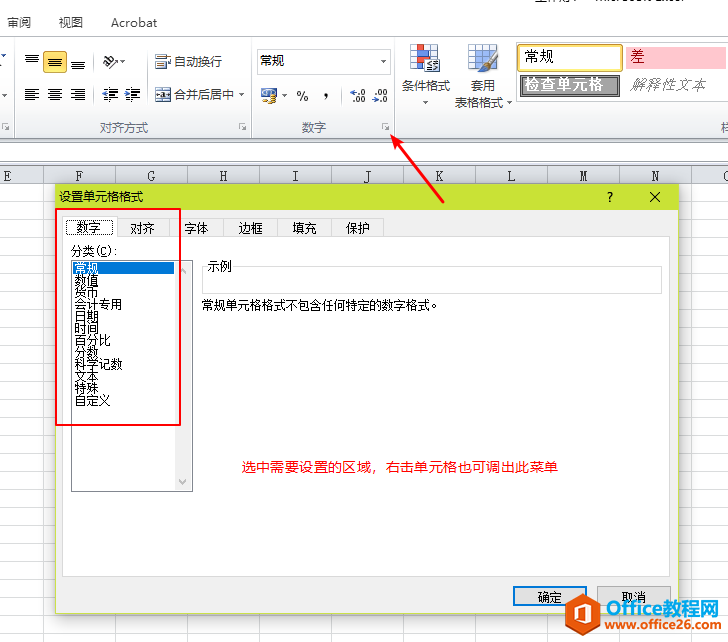Screen dimensions: 728x642
Task: Switch to the 对齐 dialog tab
Action: (x=143, y=228)
